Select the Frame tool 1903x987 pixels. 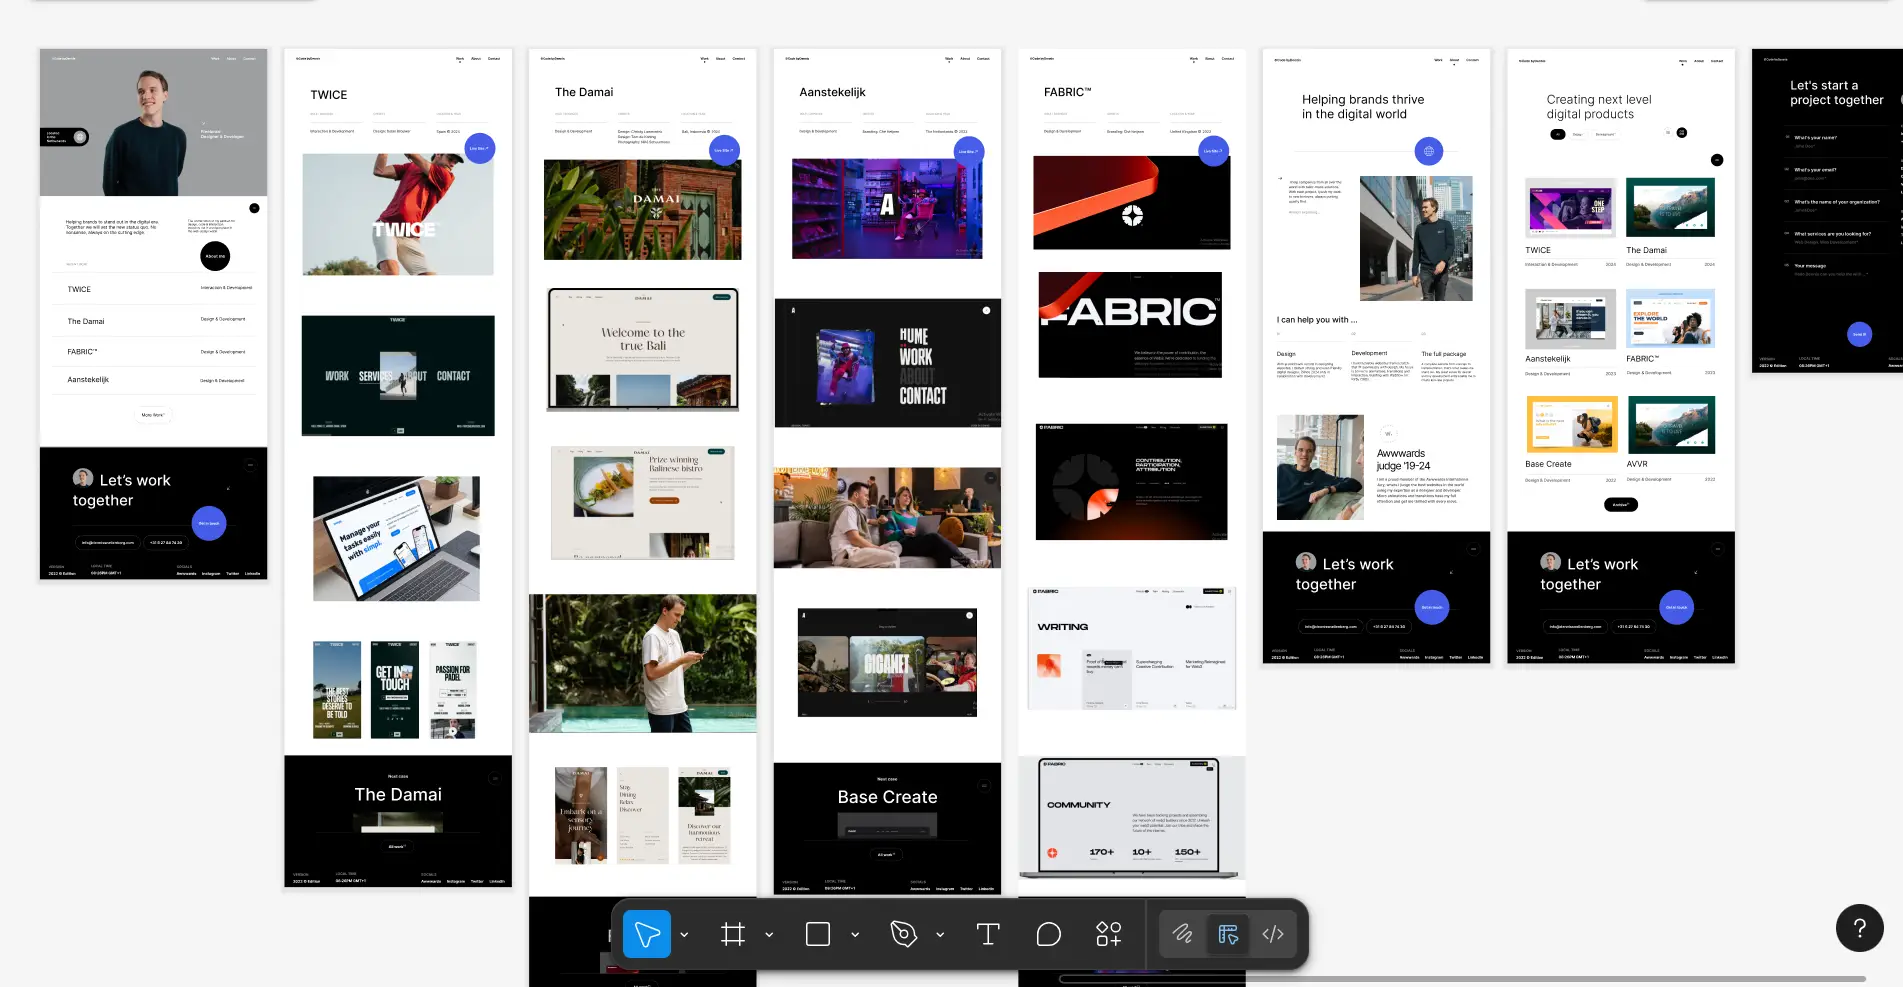[x=733, y=934]
